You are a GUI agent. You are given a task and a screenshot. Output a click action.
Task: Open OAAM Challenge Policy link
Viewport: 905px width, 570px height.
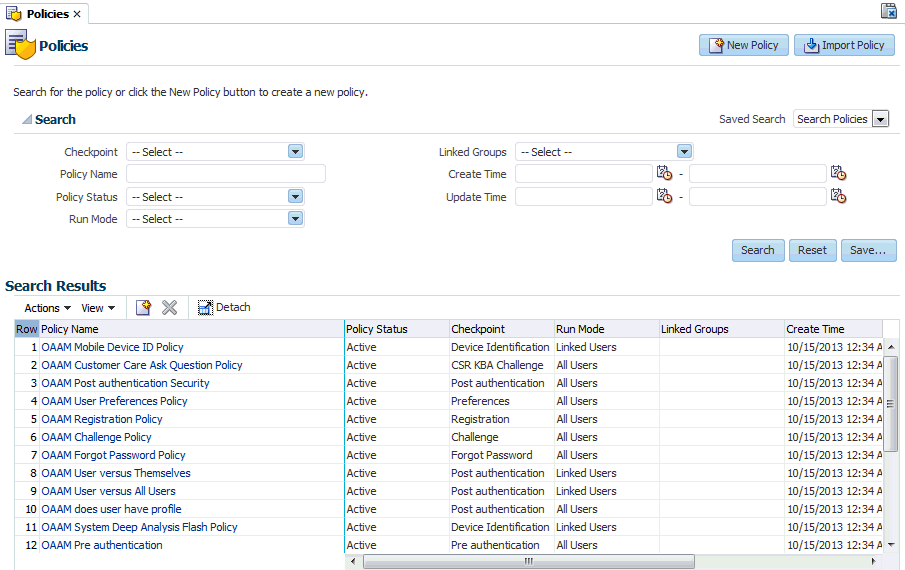coord(96,437)
